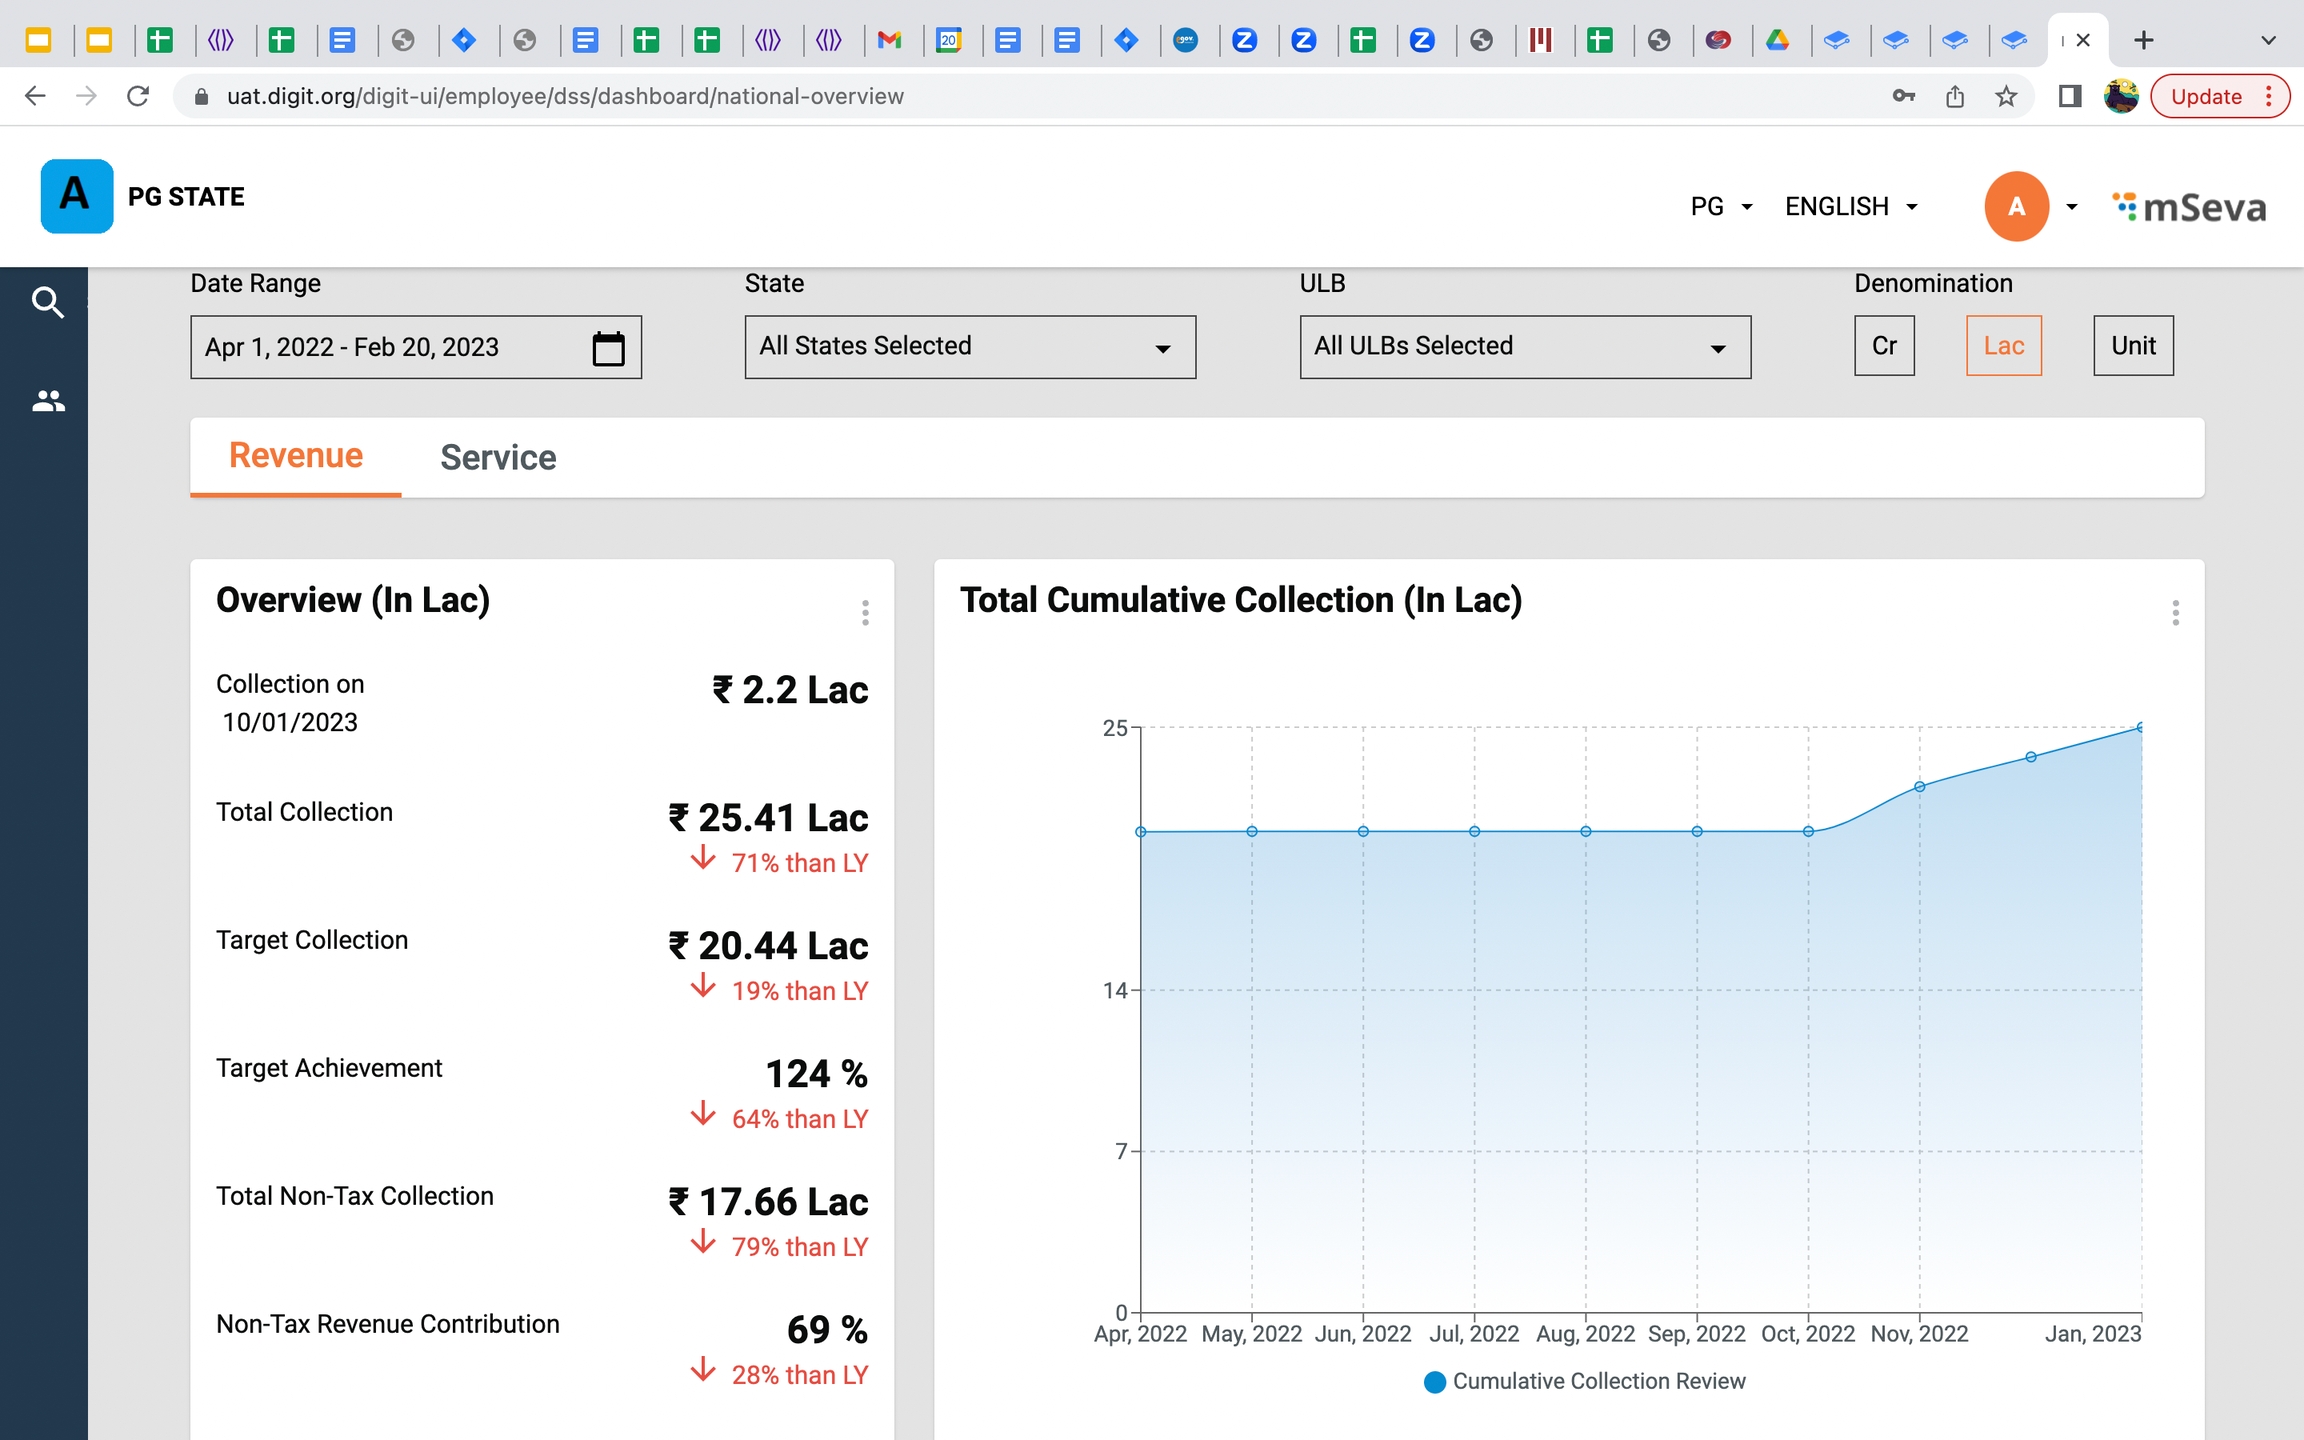Switch to the Service tab
The height and width of the screenshot is (1440, 2304).
pos(498,458)
